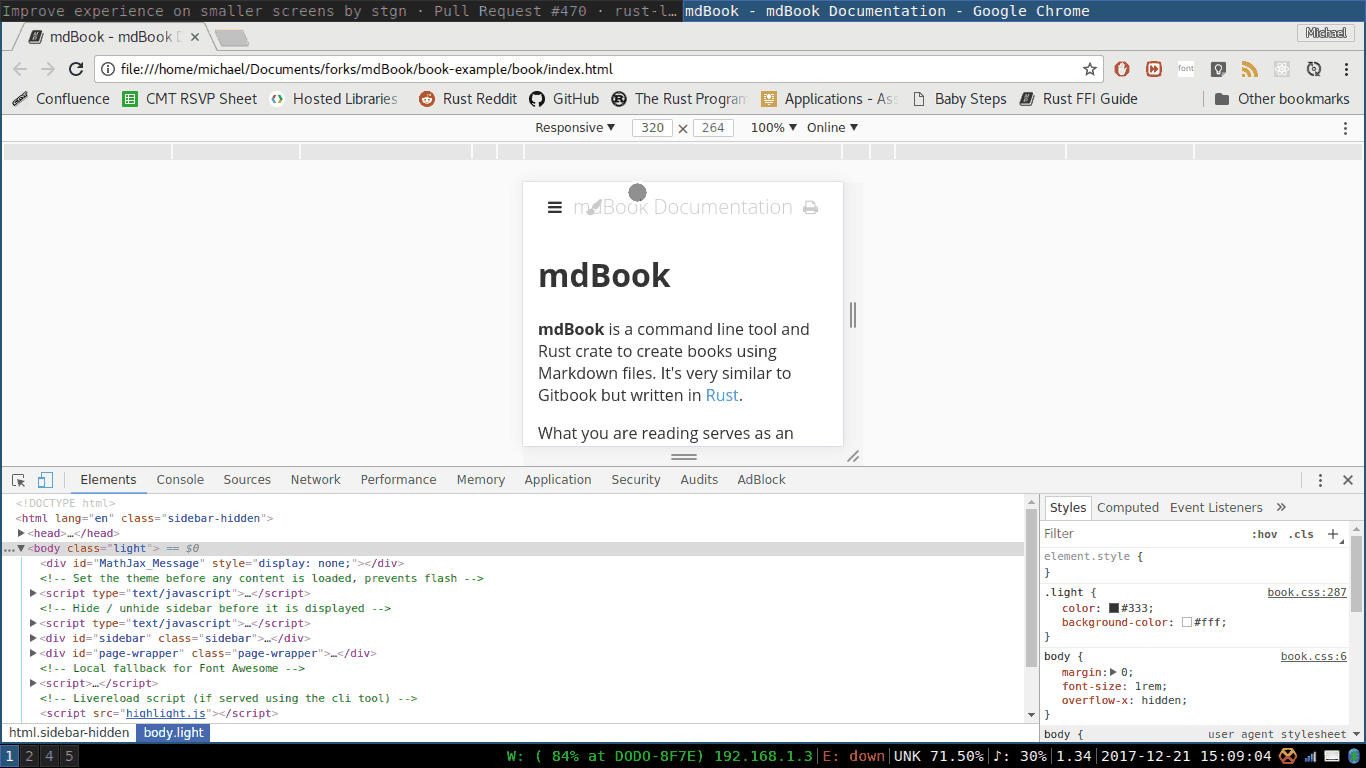Open book.css:287 source link
Viewport: 1366px width, 768px height.
1307,592
